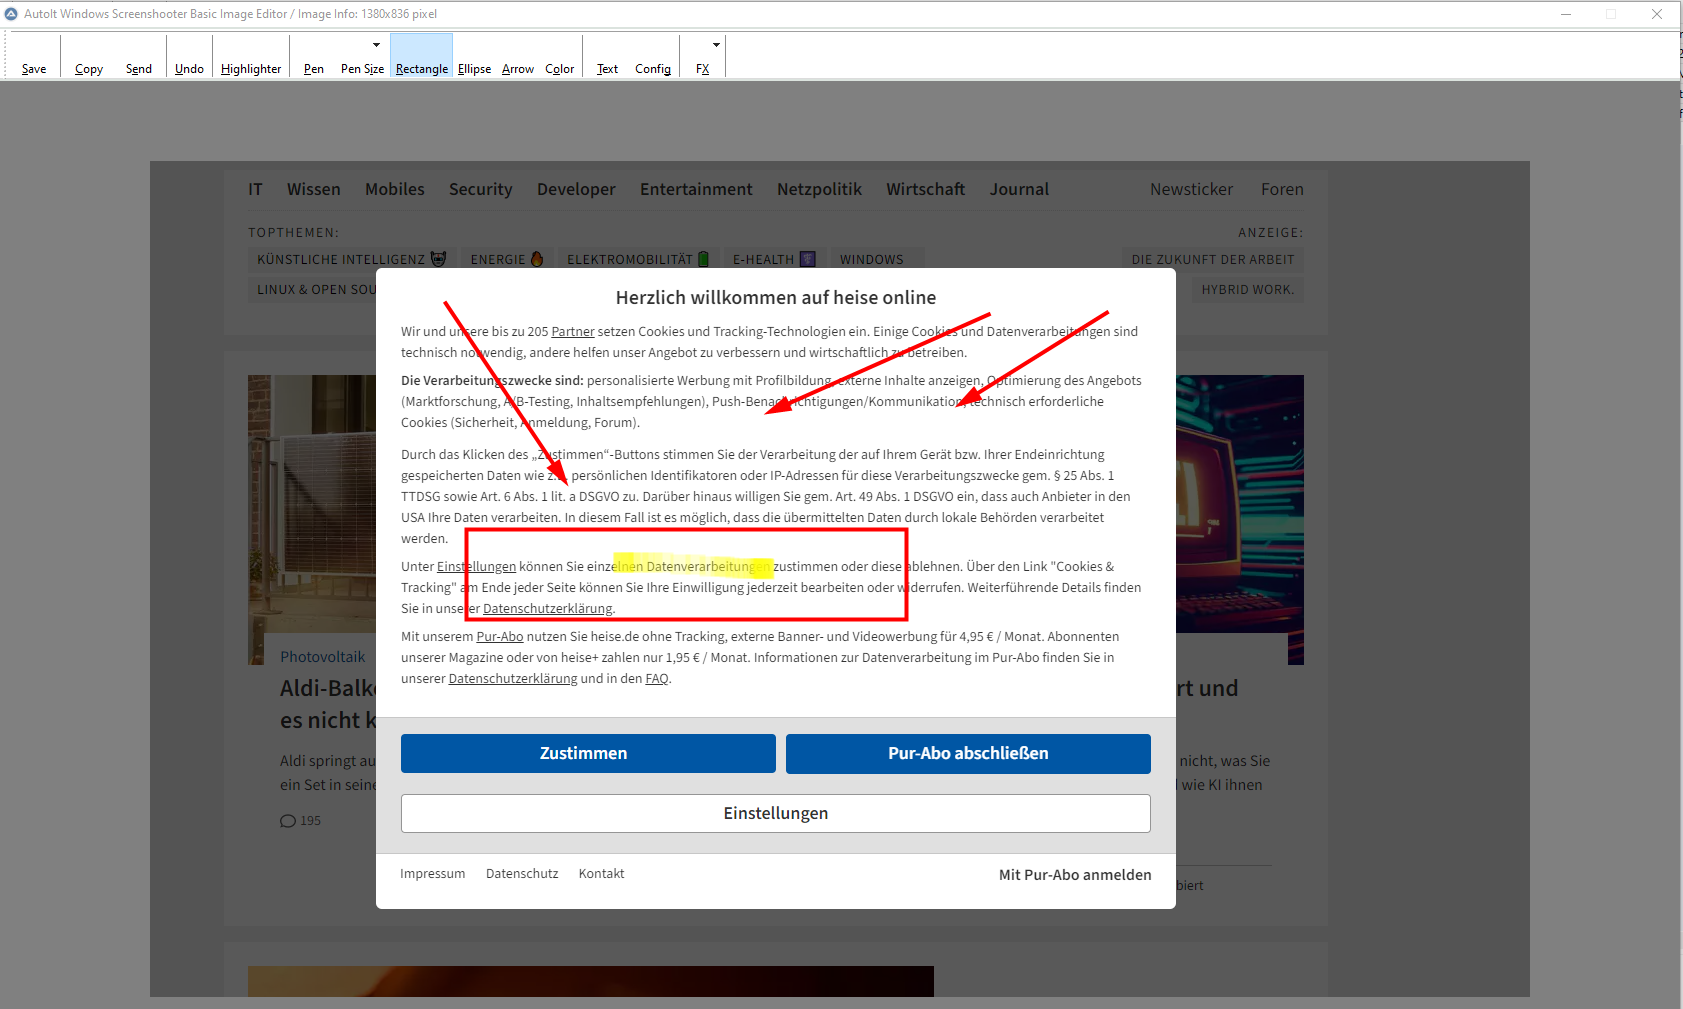The width and height of the screenshot is (1683, 1009).
Task: Click the Pur-Abo abschließen button
Action: click(x=968, y=753)
